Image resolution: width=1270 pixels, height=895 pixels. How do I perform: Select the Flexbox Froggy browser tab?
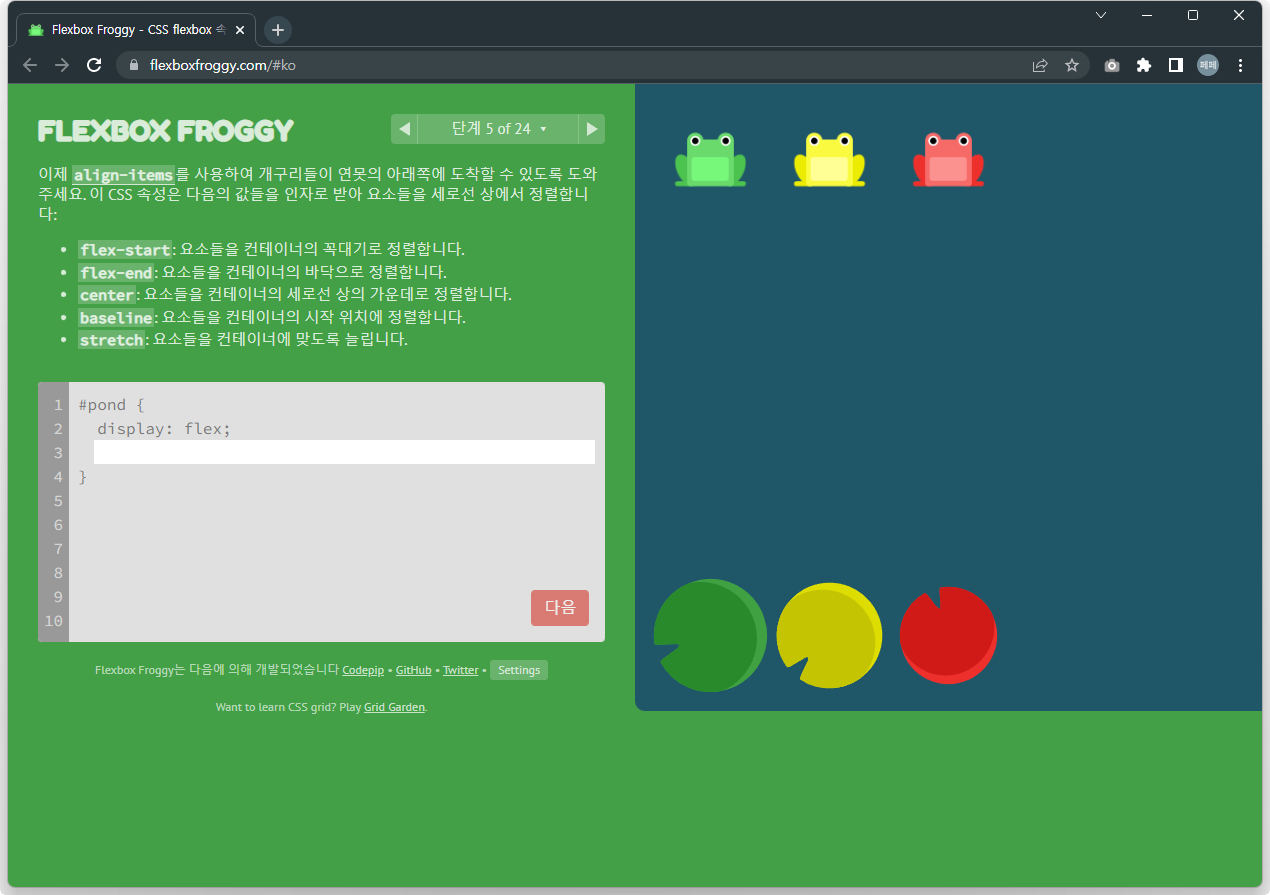tap(135, 30)
